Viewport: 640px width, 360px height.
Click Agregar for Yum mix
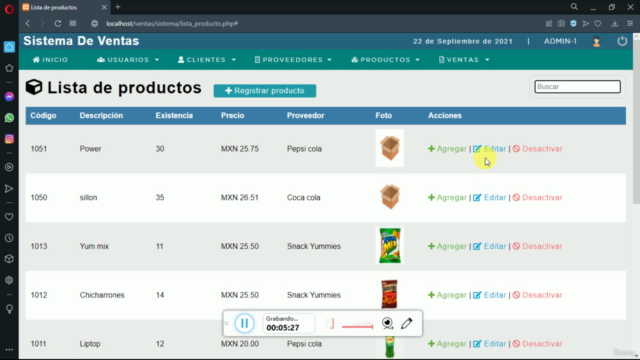(447, 246)
